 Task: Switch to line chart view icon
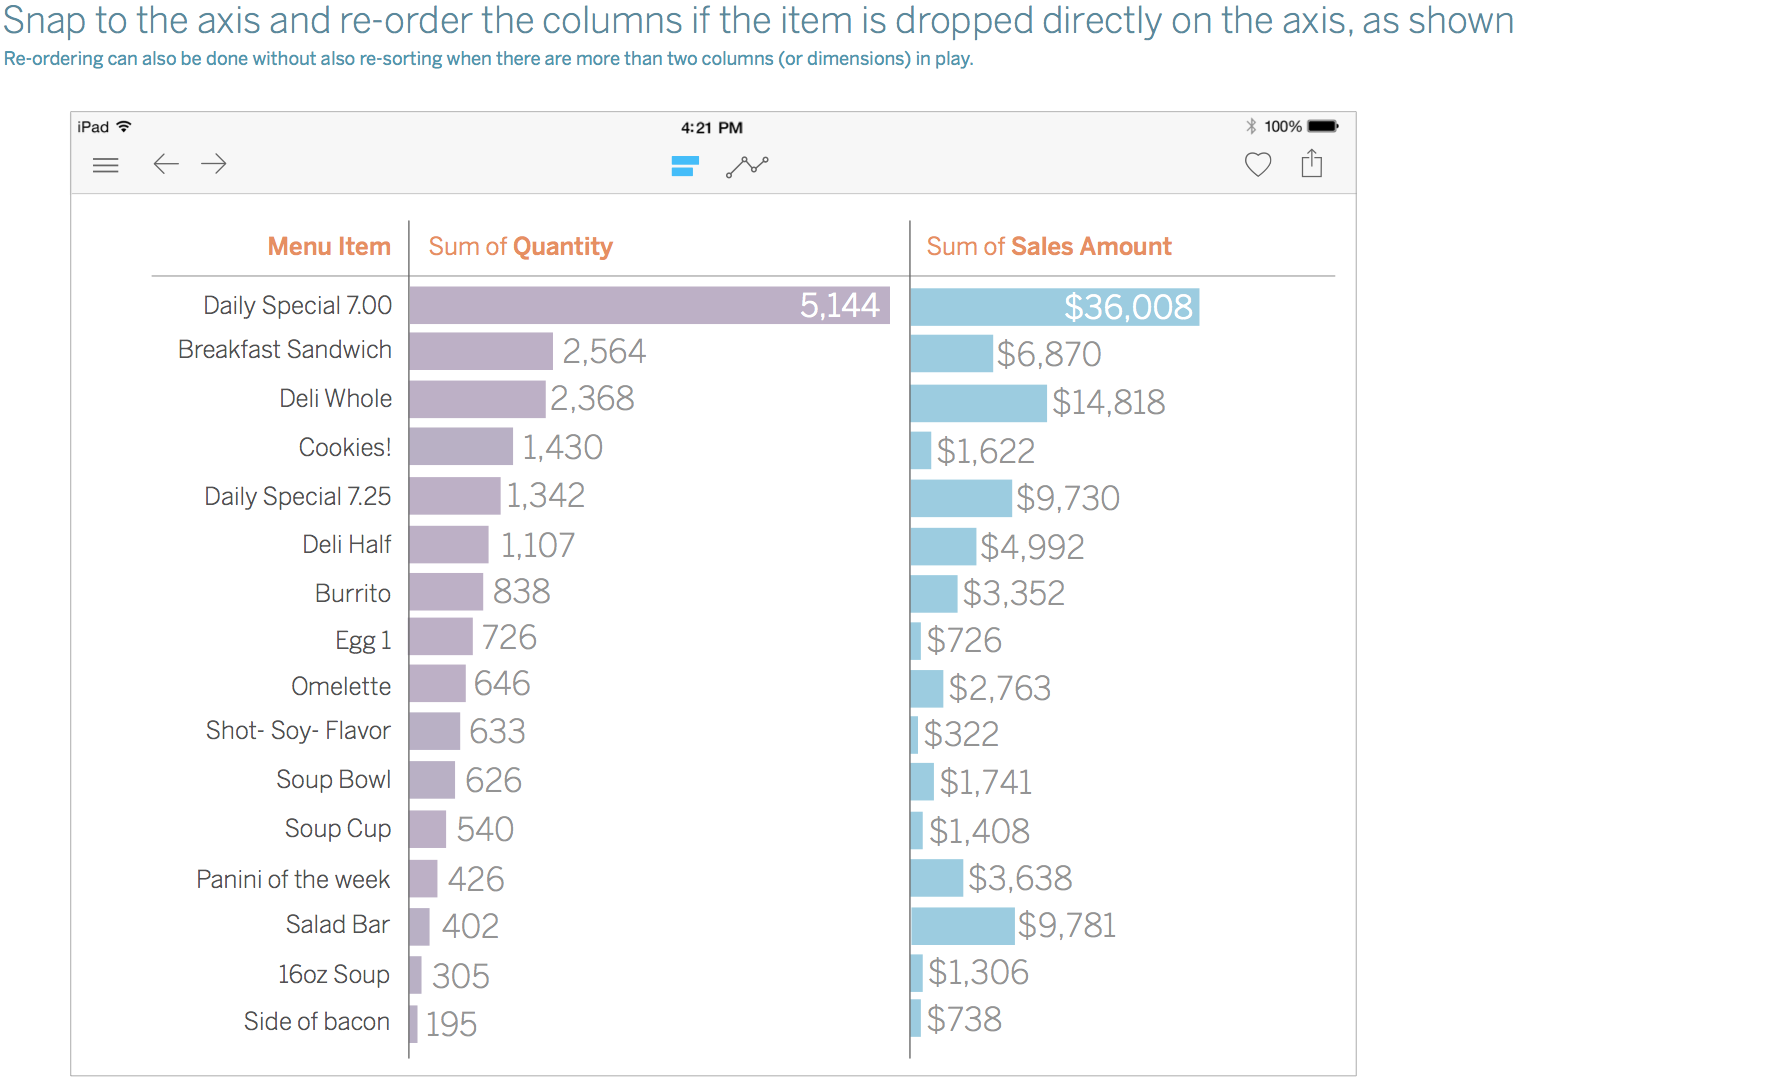coord(748,166)
